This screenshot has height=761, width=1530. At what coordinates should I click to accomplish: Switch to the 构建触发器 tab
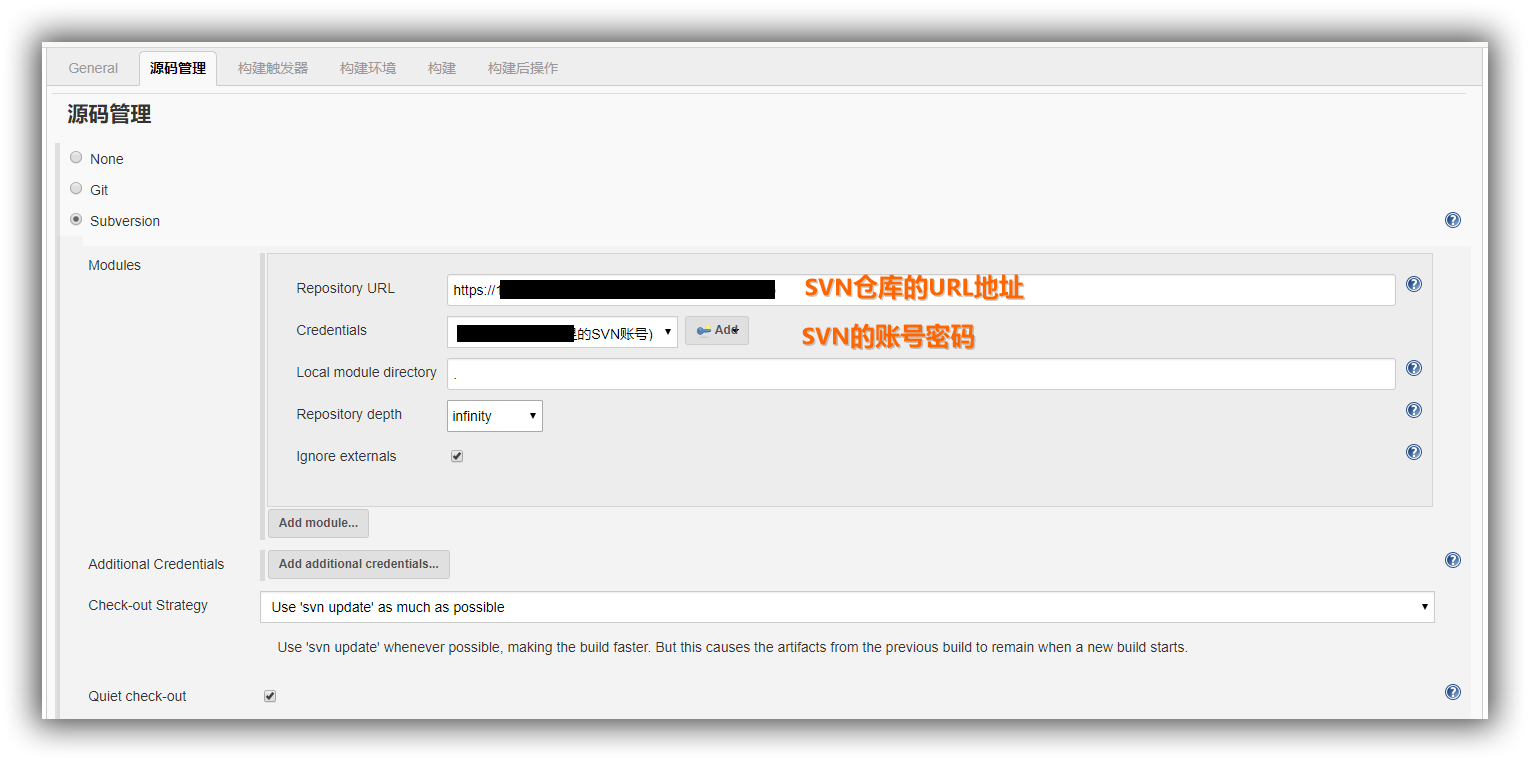tap(273, 68)
